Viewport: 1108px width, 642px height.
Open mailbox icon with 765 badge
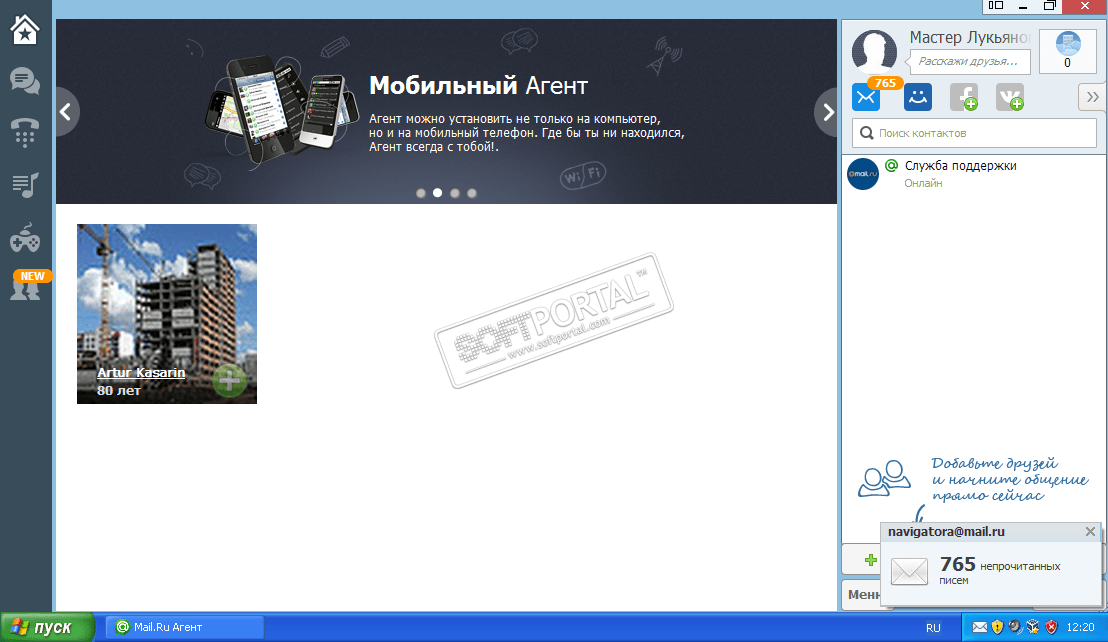click(x=866, y=97)
